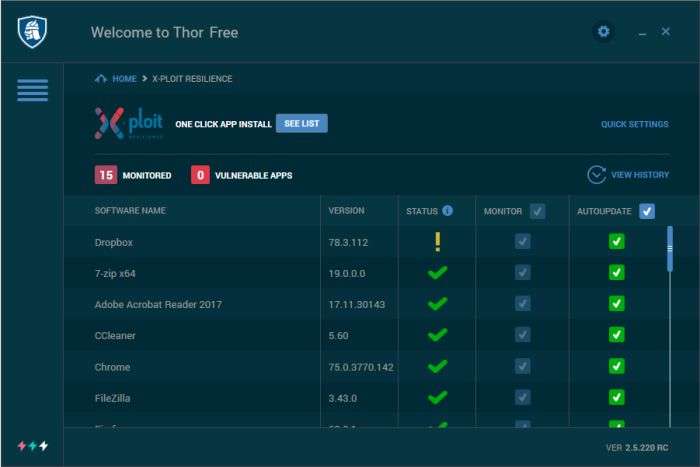Close the Thor Free window
700x467 pixels.
point(666,31)
